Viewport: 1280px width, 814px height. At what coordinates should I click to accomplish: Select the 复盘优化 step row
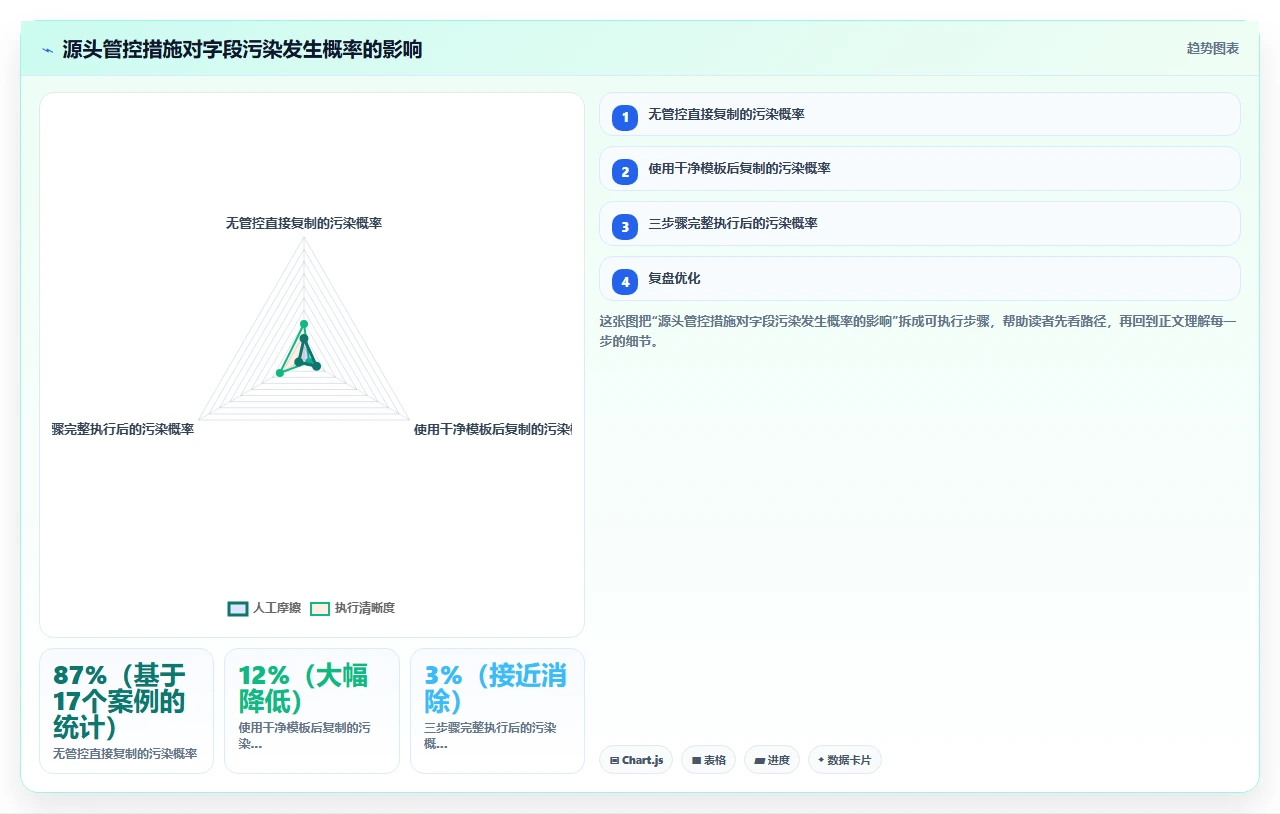pyautogui.click(x=919, y=279)
